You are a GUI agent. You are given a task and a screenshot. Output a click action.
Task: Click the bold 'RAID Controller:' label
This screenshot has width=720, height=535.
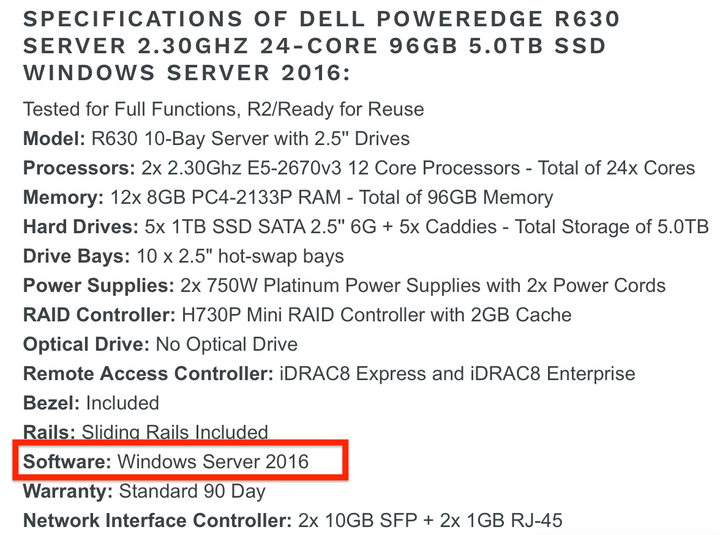point(98,315)
